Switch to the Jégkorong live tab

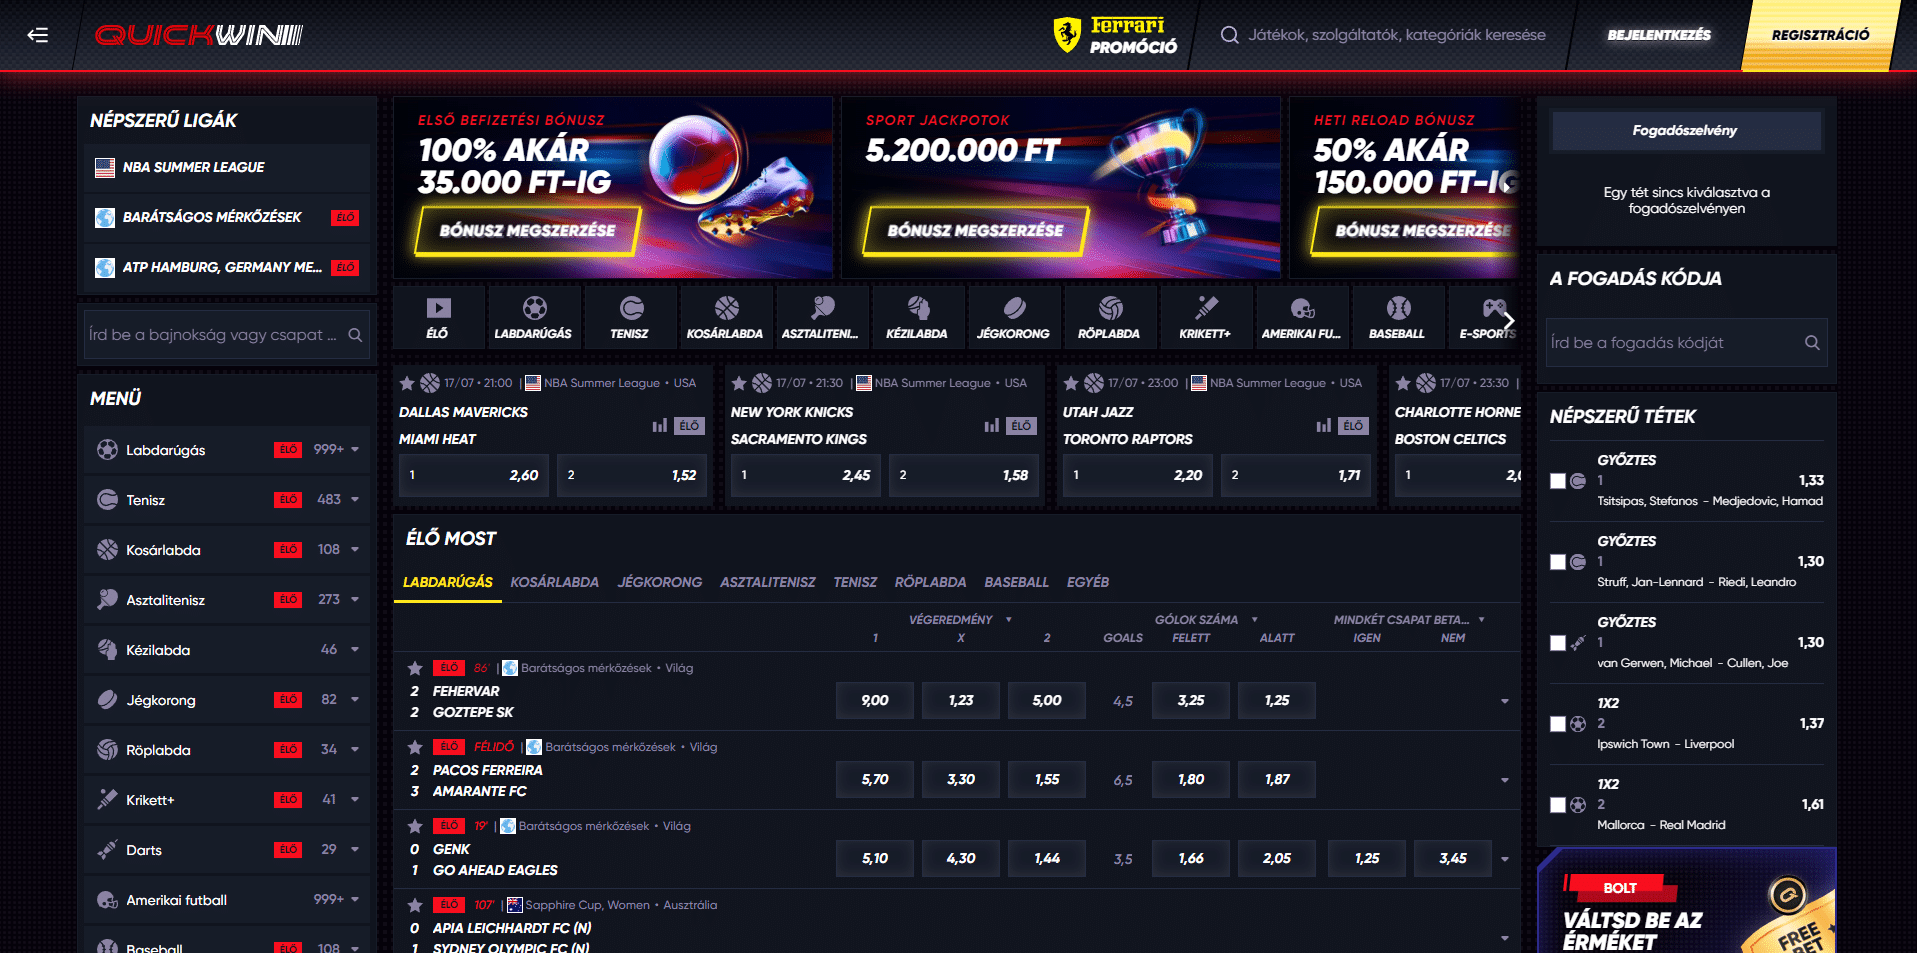[x=660, y=582]
